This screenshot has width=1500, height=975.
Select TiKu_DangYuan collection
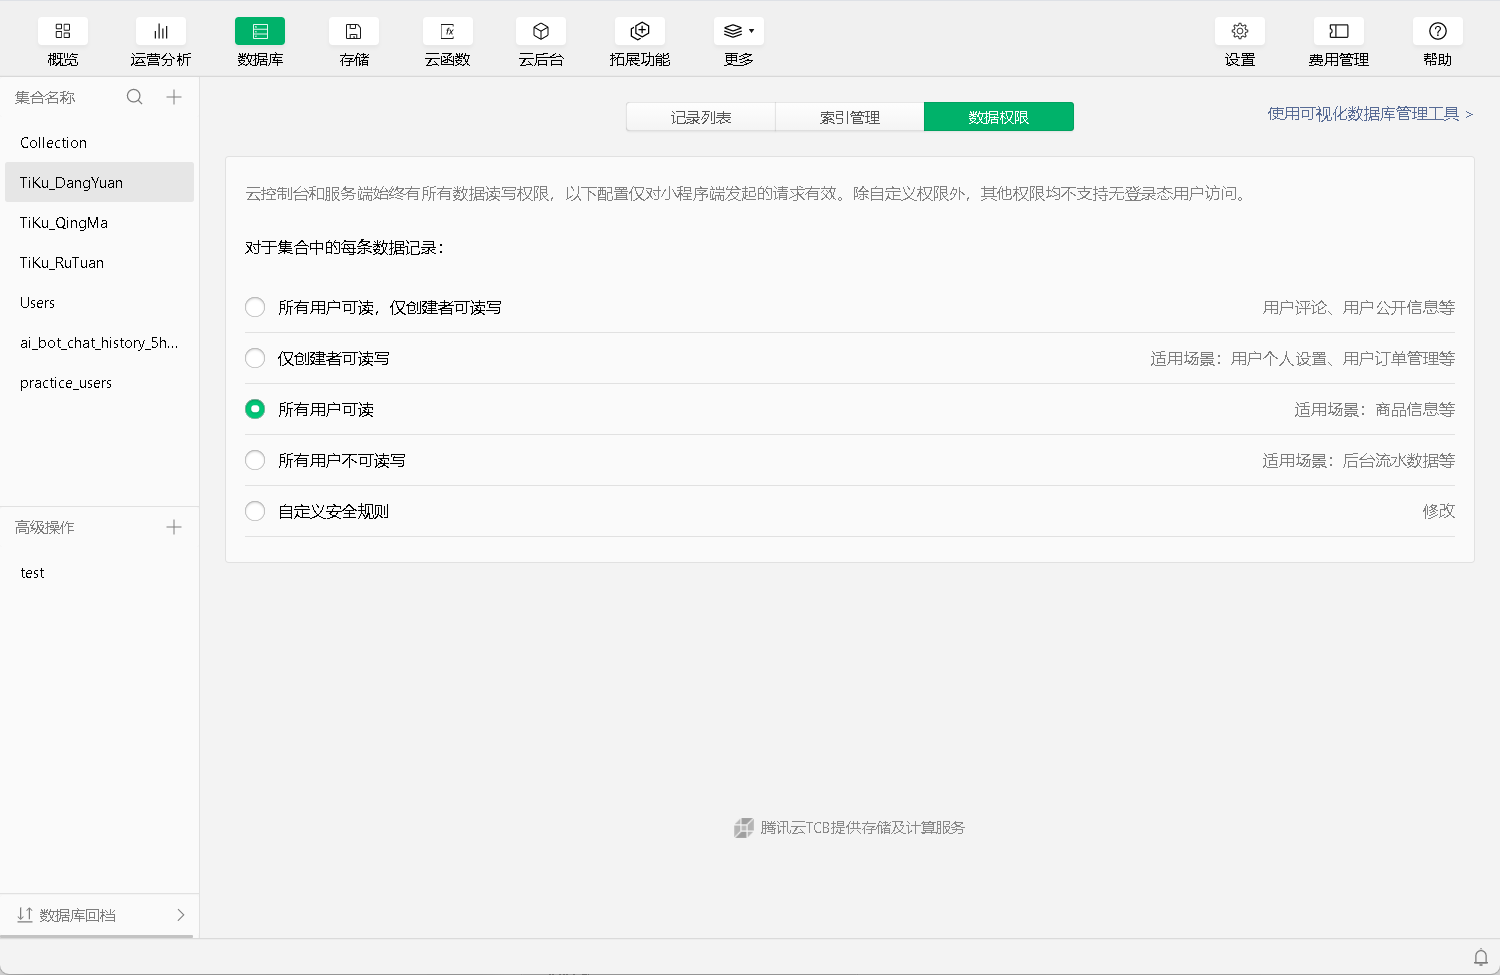pyautogui.click(x=97, y=182)
